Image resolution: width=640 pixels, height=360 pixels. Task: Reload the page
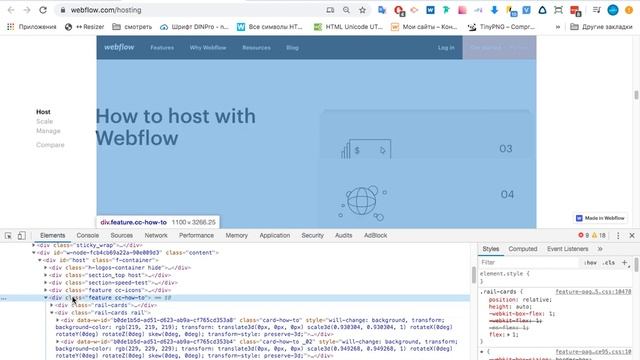(x=43, y=10)
